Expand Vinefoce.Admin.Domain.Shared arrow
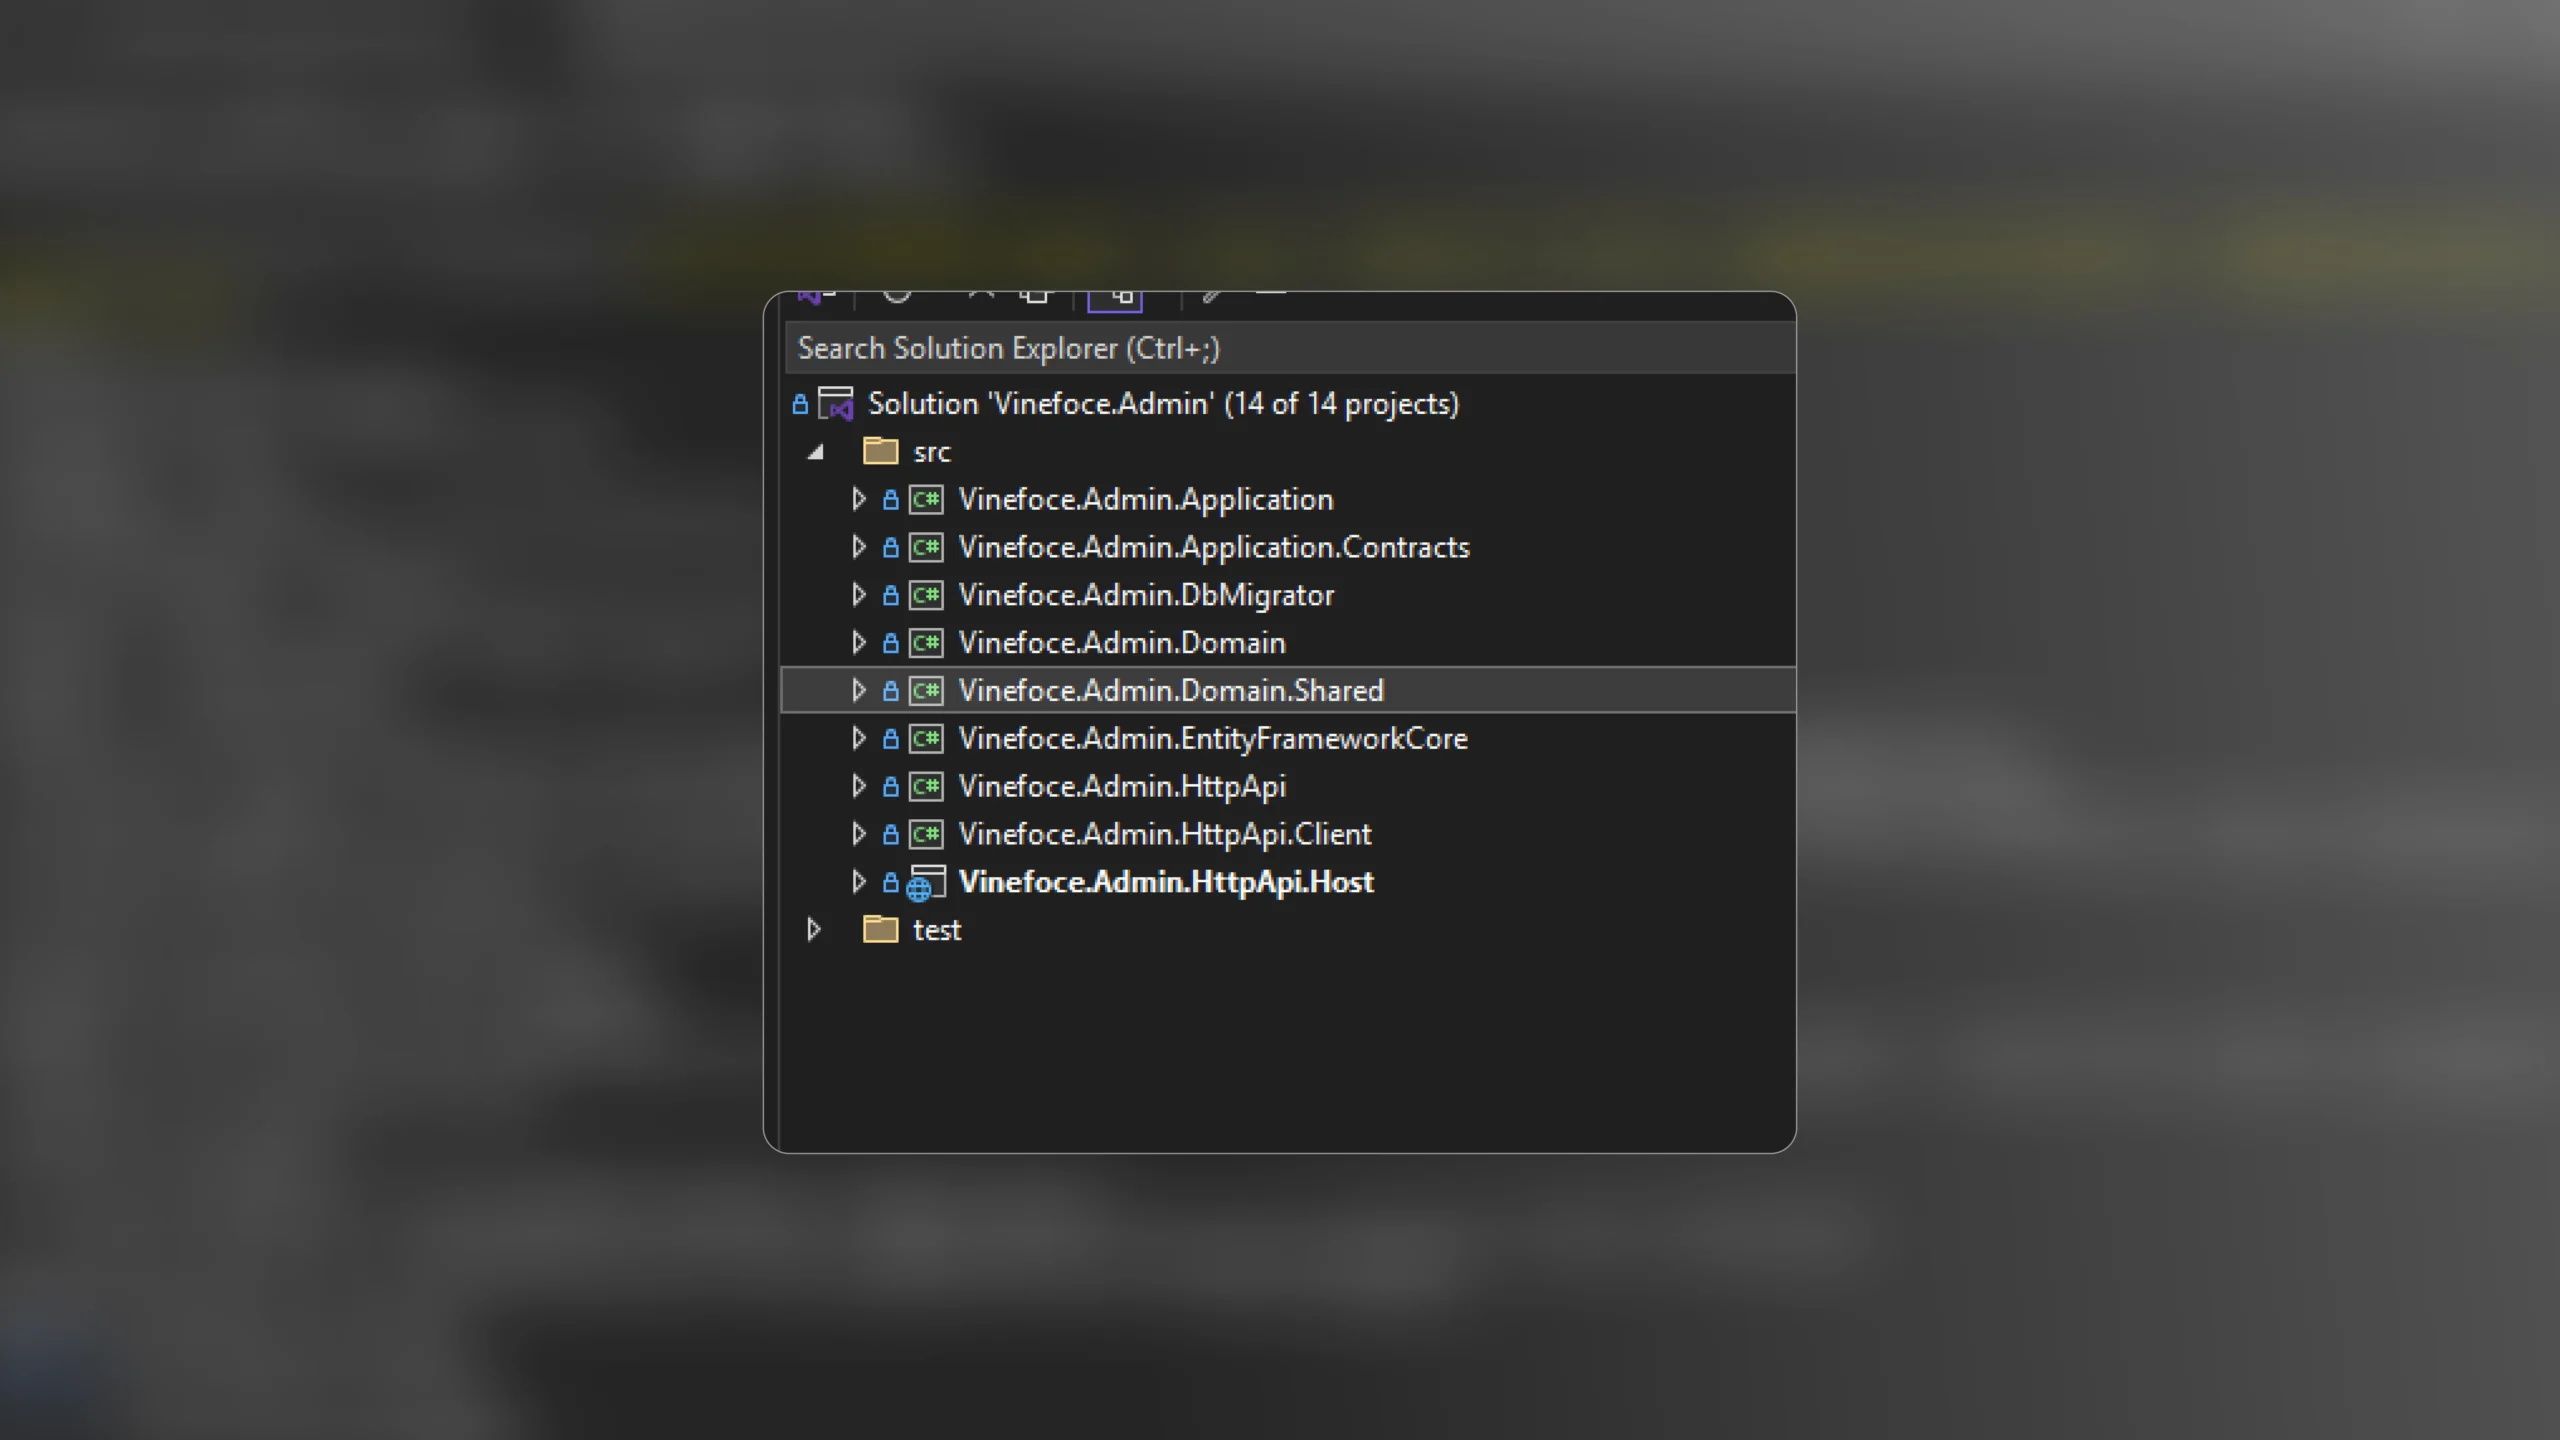This screenshot has height=1440, width=2560. (858, 690)
